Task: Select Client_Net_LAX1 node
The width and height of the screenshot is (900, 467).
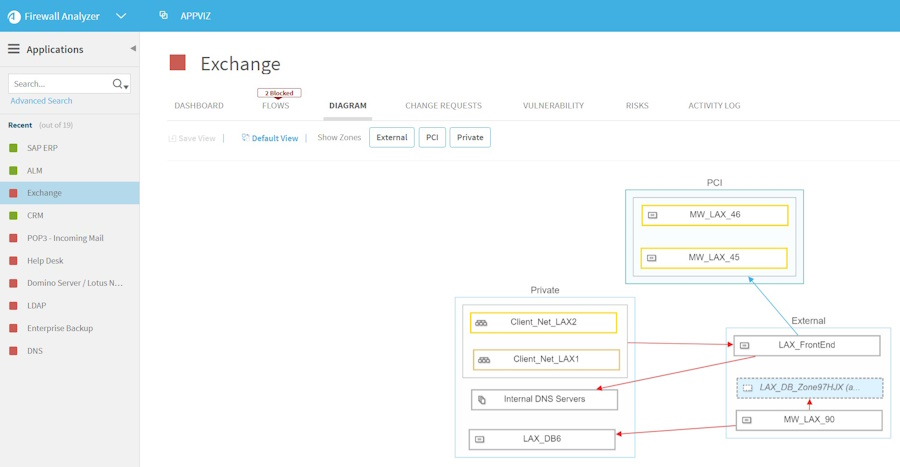Action: 546,360
